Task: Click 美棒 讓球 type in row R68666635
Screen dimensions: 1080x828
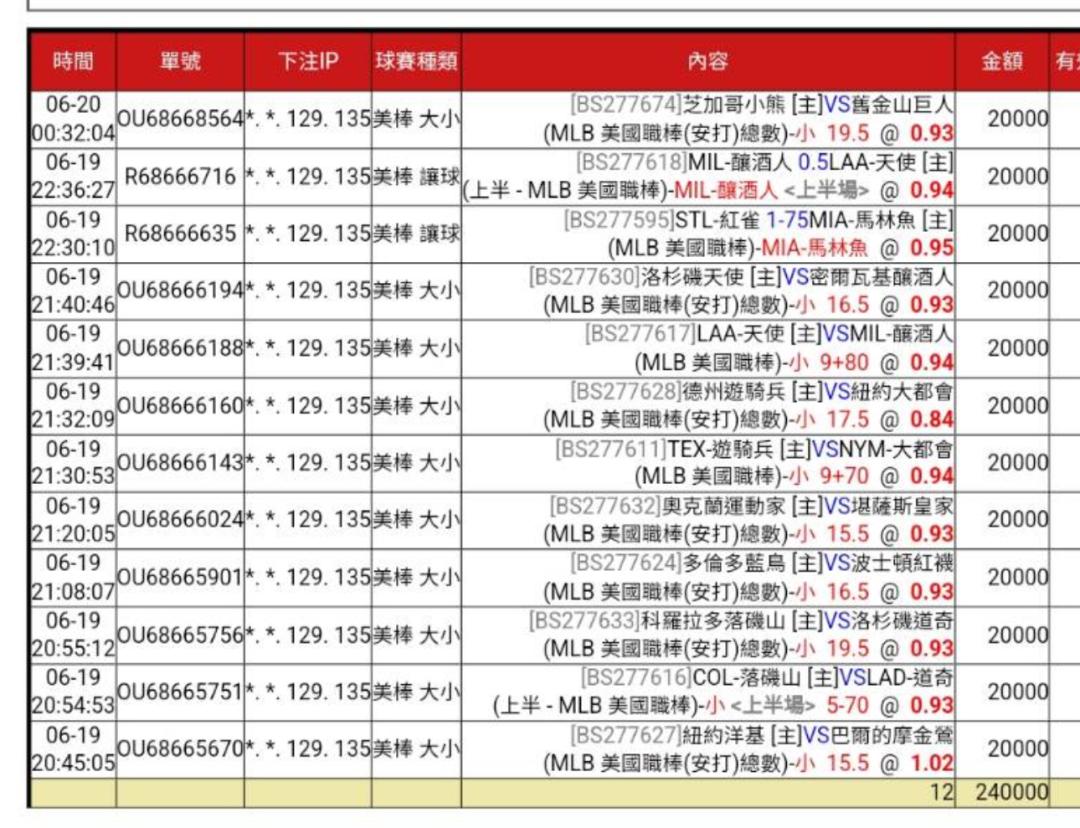Action: point(416,234)
